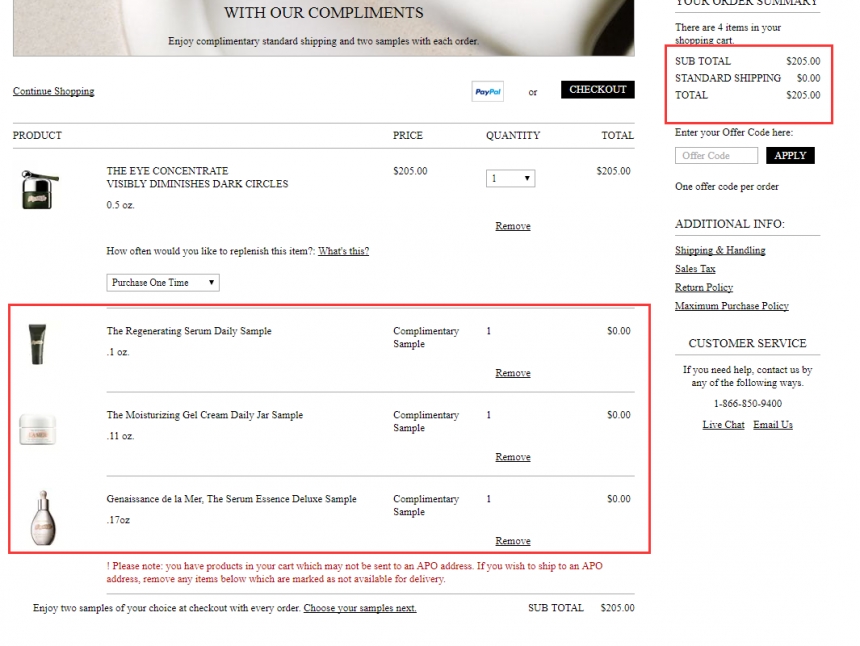Click the CUSTOMER SERVICE heading
The image size is (860, 646).
[x=748, y=343]
